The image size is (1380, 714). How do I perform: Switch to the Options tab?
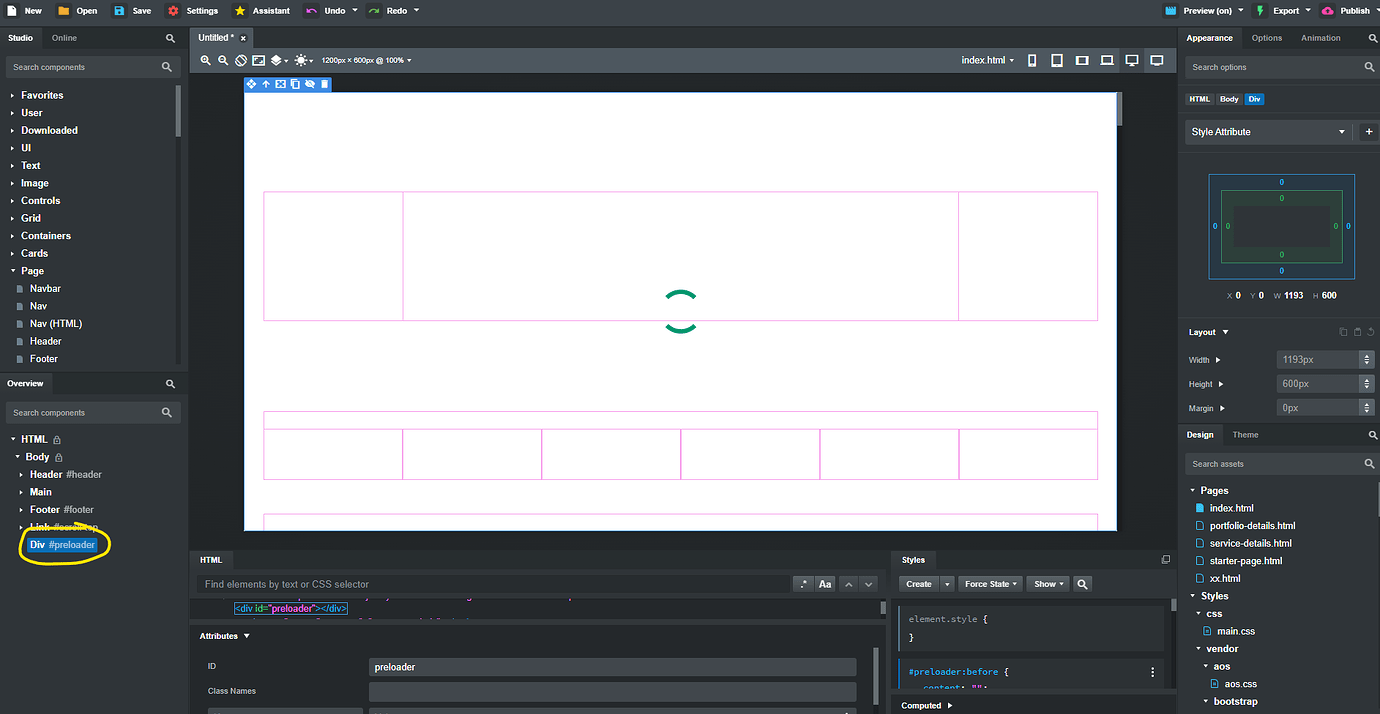(1267, 38)
